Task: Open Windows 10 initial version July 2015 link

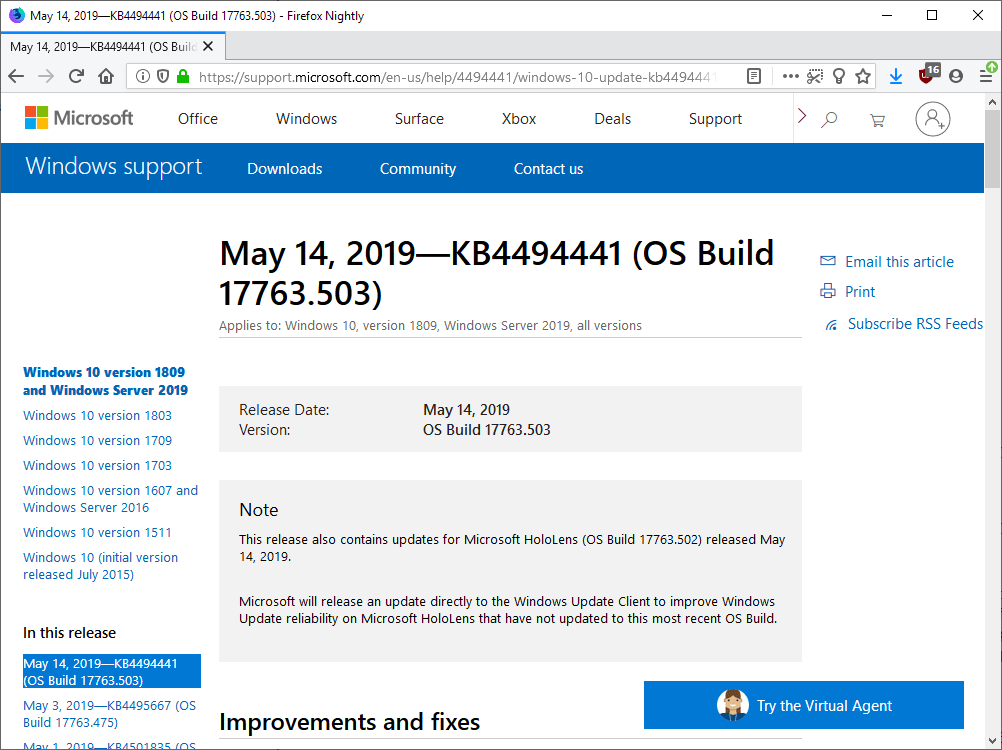Action: pyautogui.click(x=100, y=566)
